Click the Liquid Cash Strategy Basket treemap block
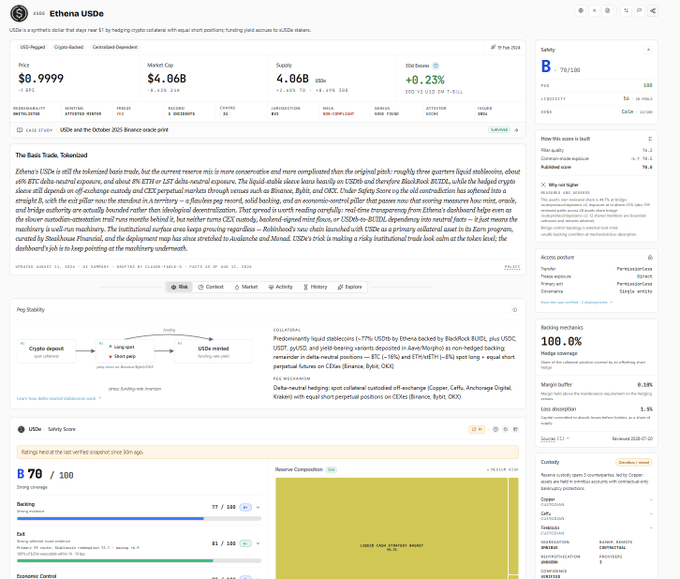 click(392, 528)
